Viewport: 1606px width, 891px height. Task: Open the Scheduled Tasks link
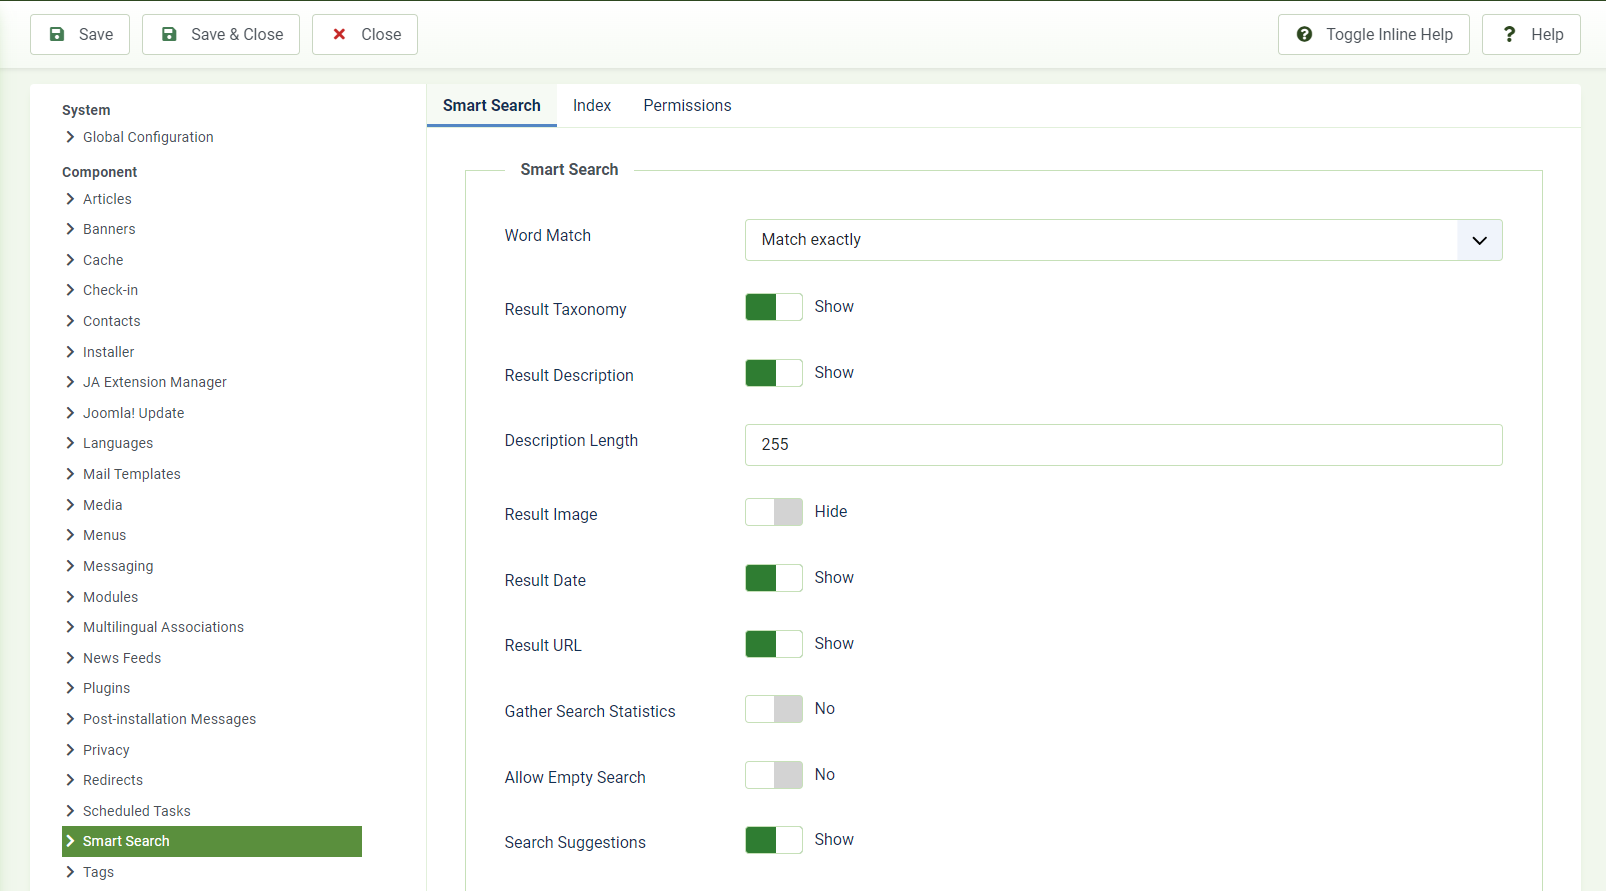(x=136, y=811)
